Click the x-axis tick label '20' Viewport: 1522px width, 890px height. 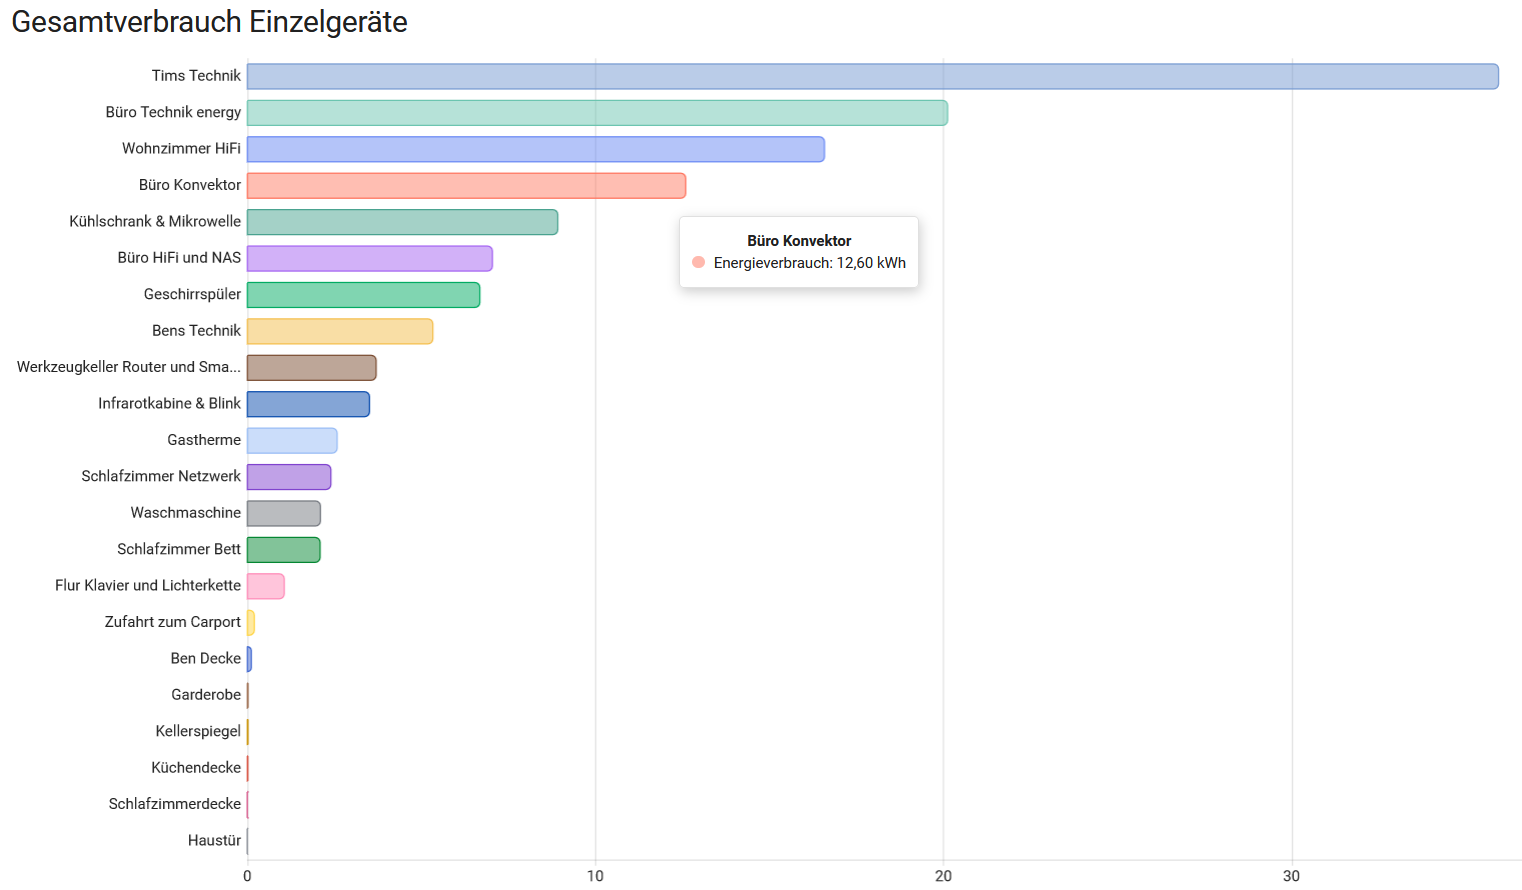943,876
